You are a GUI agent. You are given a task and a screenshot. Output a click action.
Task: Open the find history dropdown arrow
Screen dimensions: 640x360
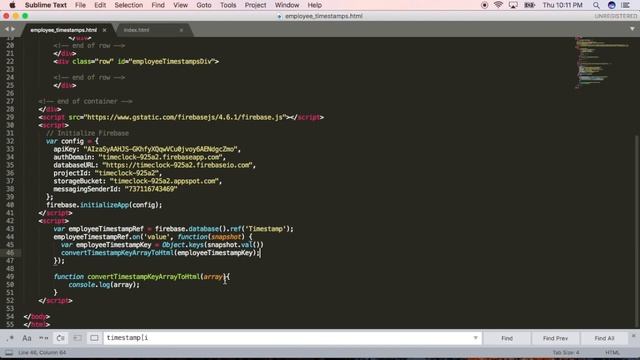[476, 338]
